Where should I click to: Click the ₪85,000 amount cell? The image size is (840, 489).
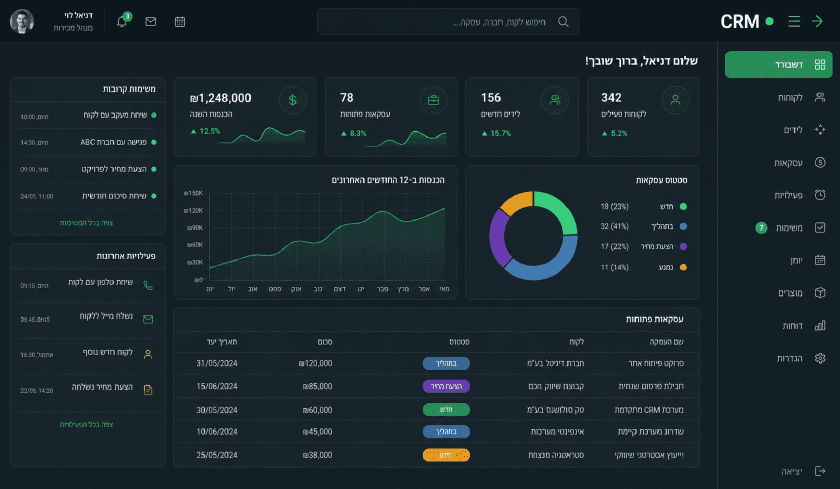click(317, 386)
